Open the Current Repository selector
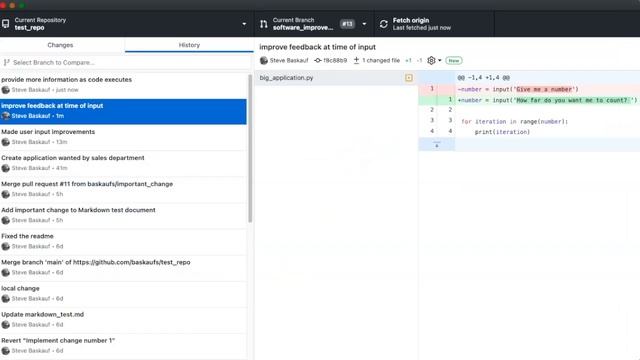 coord(127,24)
